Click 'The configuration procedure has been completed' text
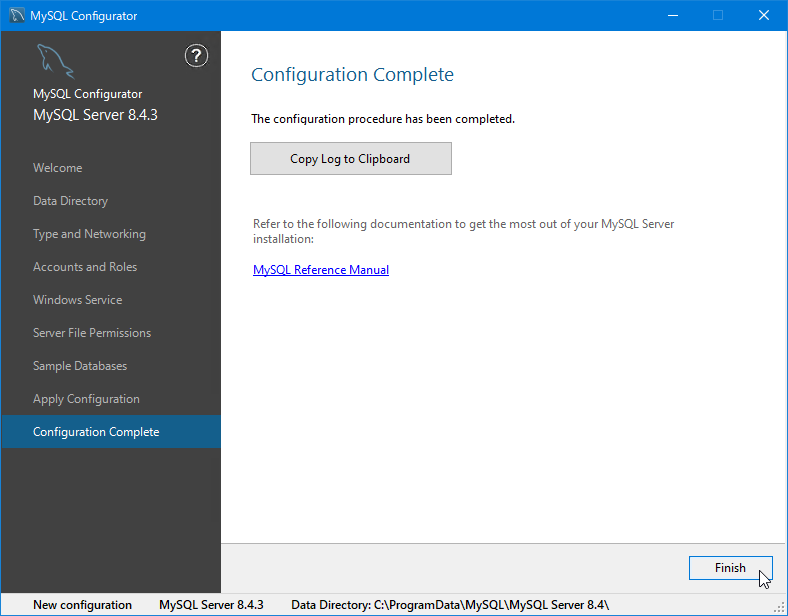Screen dimensions: 788x616 [x=383, y=119]
